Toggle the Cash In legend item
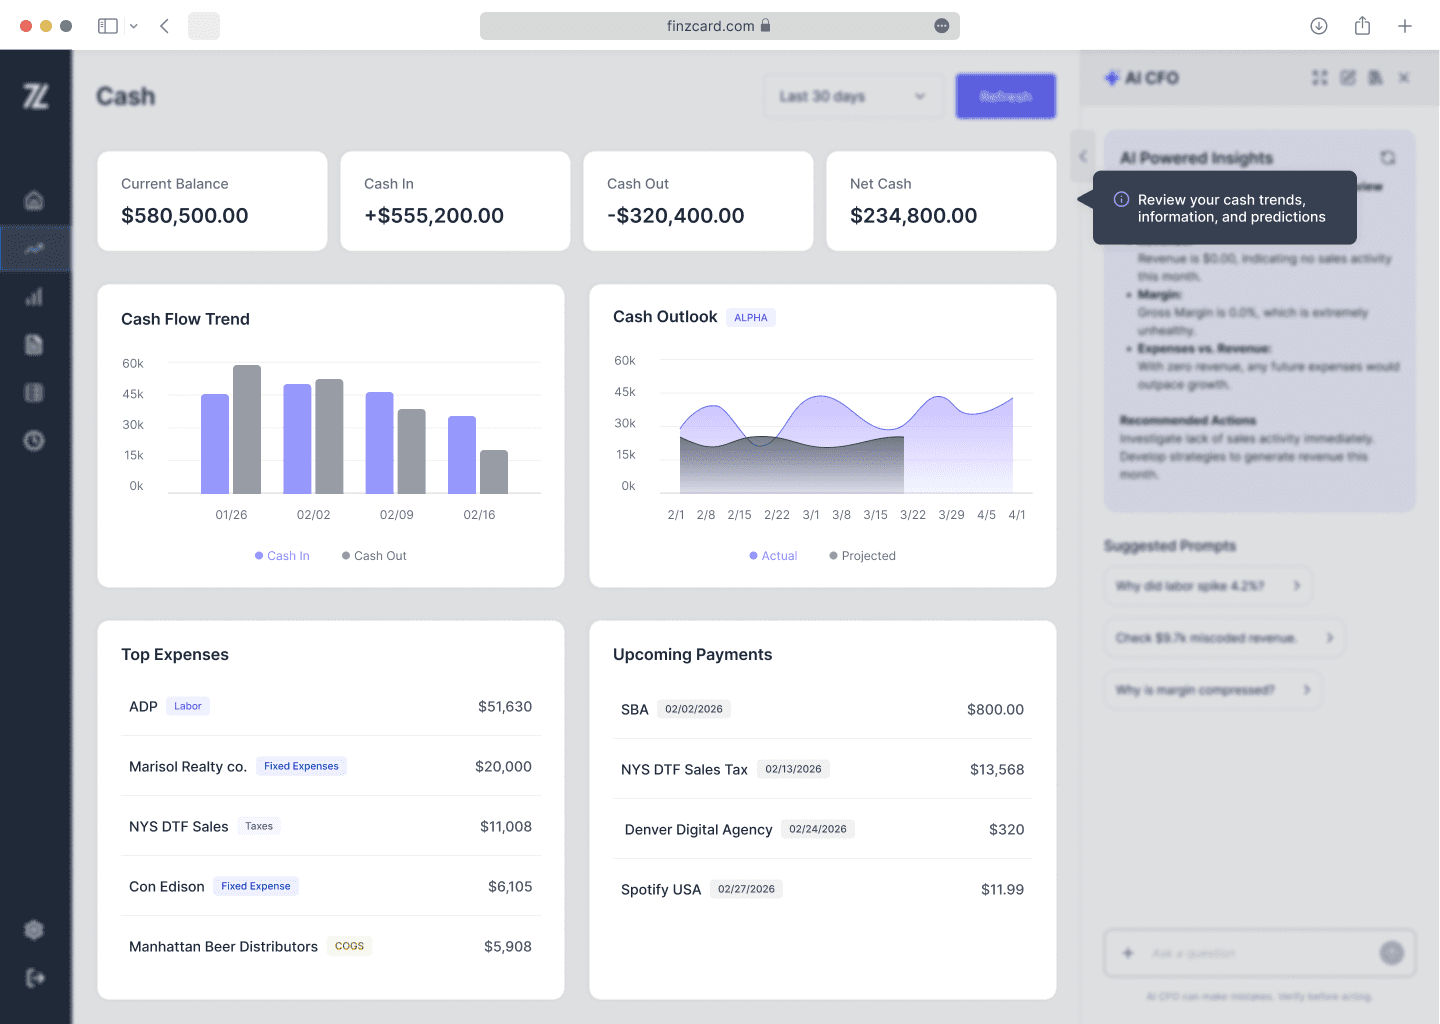This screenshot has height=1024, width=1440. (282, 556)
